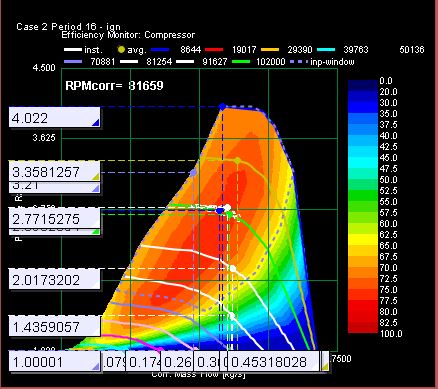The height and width of the screenshot is (389, 438).
Task: Click the white marker at pressure ratio 1.4359057
Action: 232,315
